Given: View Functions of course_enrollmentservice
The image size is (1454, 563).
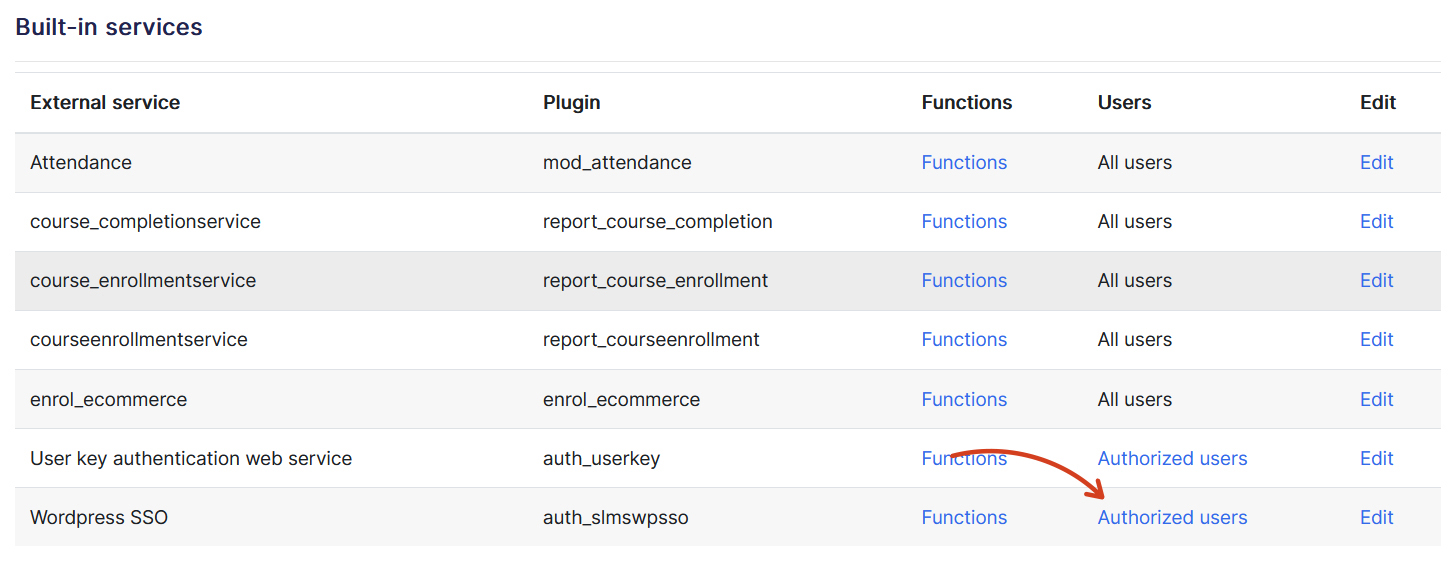Looking at the screenshot, I should [964, 280].
